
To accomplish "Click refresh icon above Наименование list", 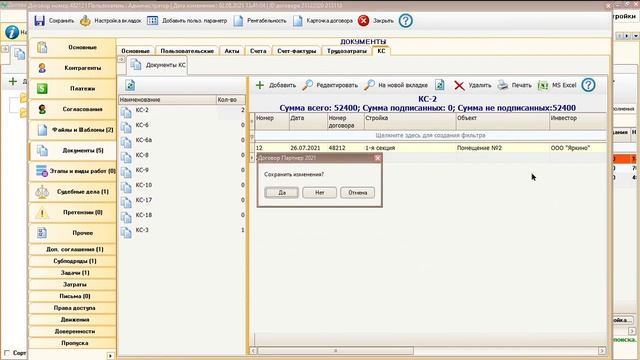I will 130,85.
